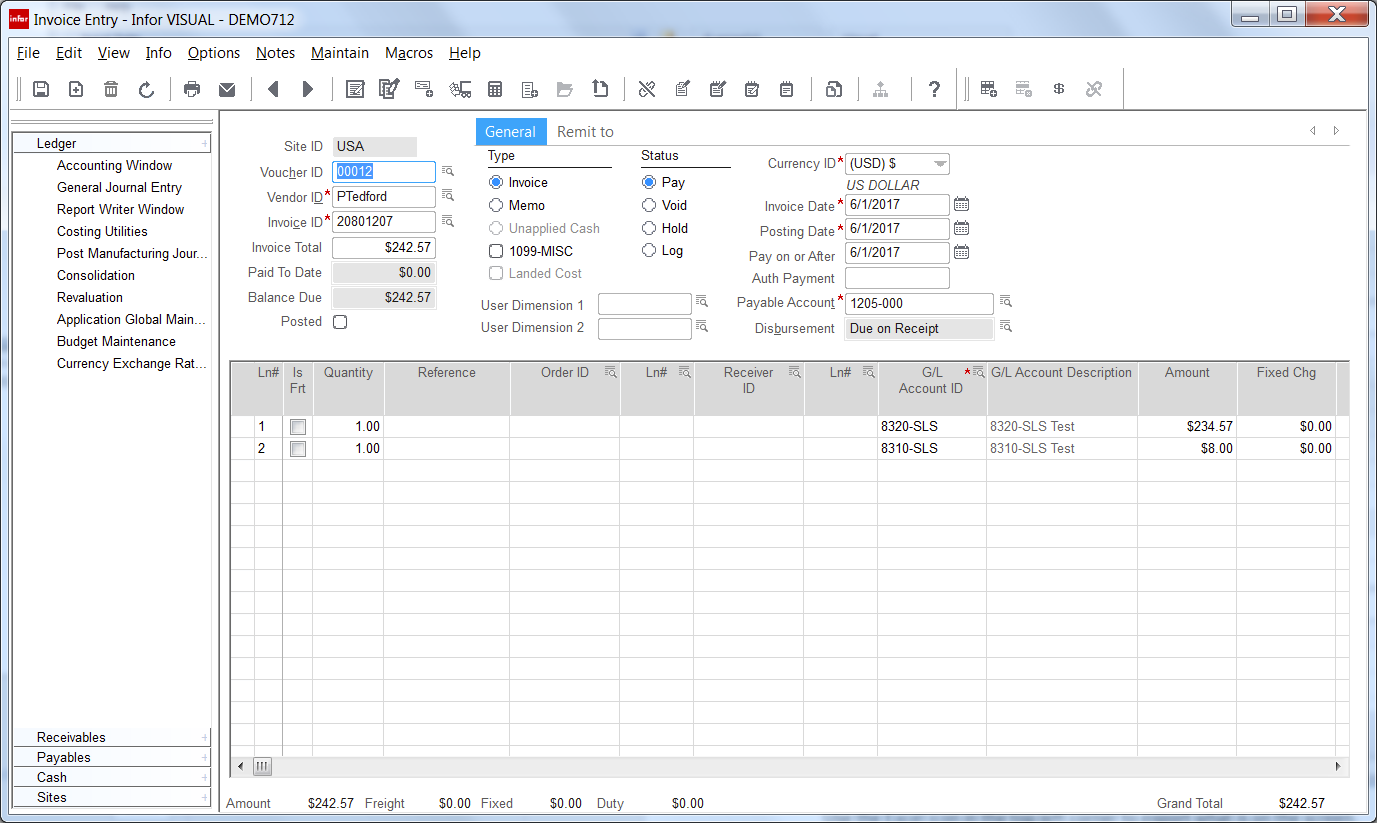The height and width of the screenshot is (823, 1377).
Task: Go to previous voucher with left arrow
Action: click(x=273, y=89)
